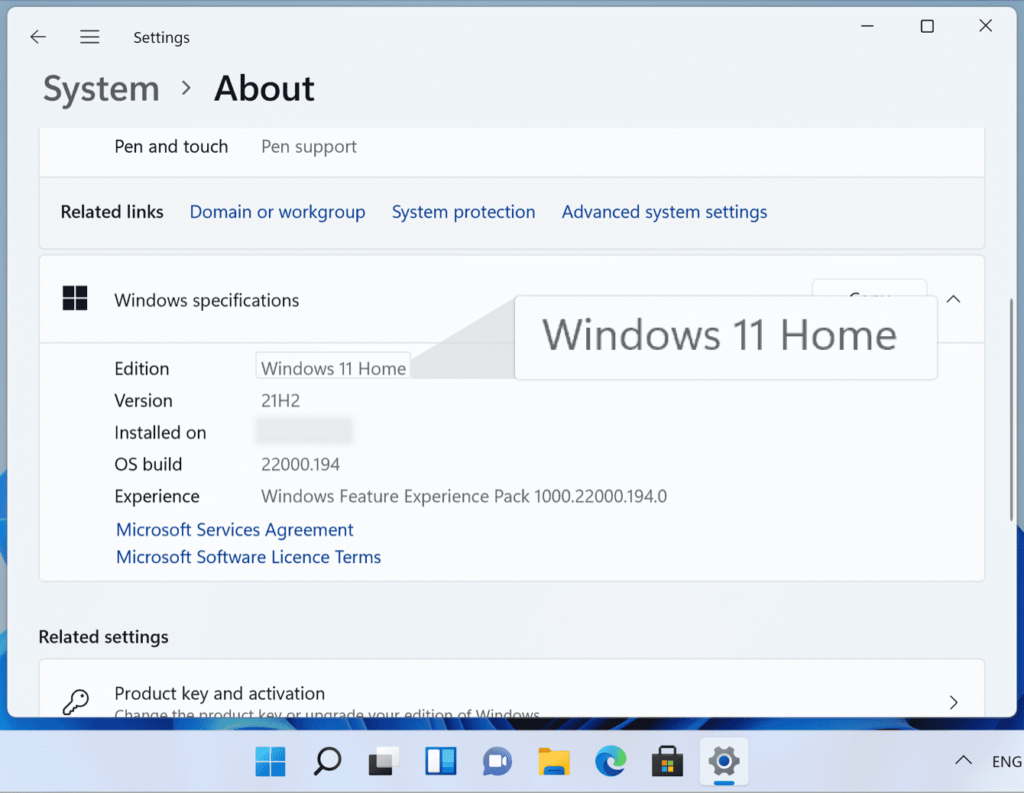The image size is (1024, 793).
Task: Open File Explorer from the taskbar
Action: tap(554, 761)
